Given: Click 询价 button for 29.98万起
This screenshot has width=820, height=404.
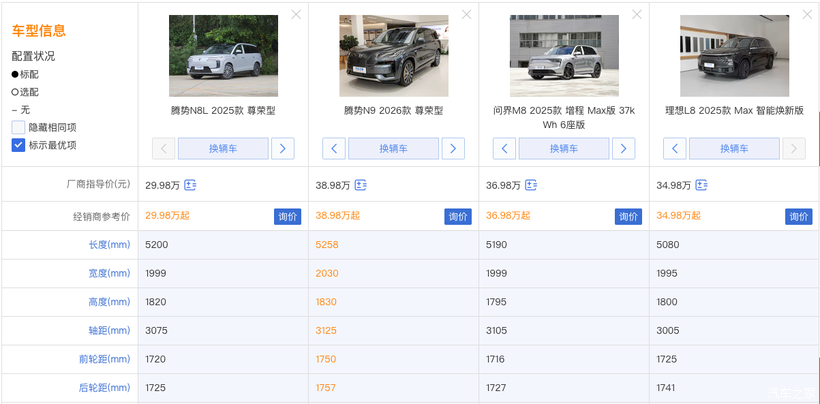Looking at the screenshot, I should tap(288, 216).
